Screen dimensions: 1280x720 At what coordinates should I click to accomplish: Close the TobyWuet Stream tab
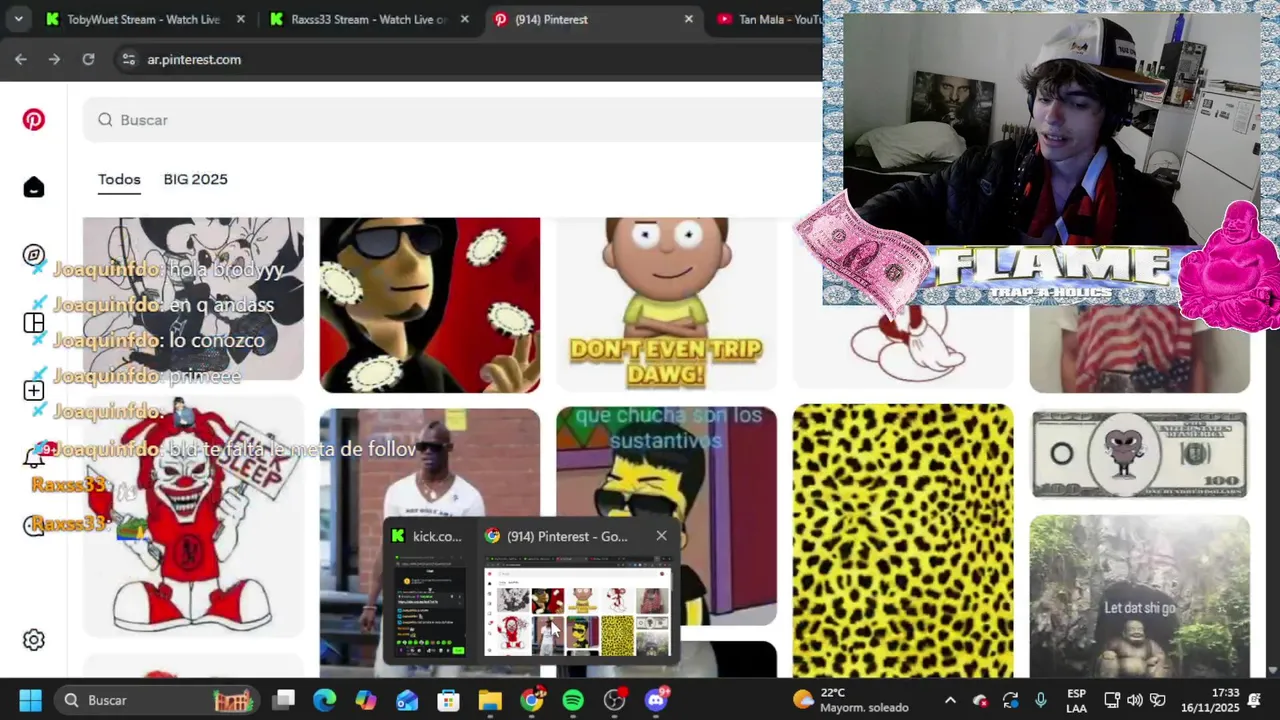[241, 19]
